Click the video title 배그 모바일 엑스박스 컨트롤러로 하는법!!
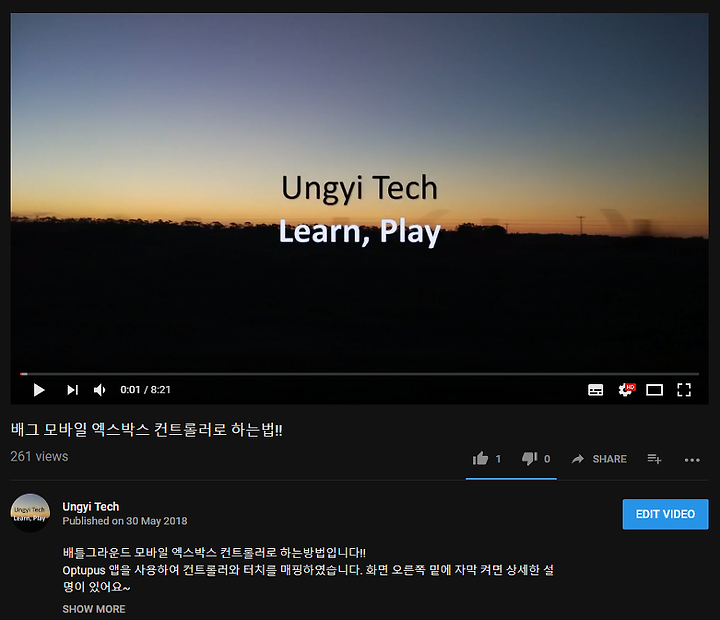The height and width of the screenshot is (620, 720). pos(146,430)
